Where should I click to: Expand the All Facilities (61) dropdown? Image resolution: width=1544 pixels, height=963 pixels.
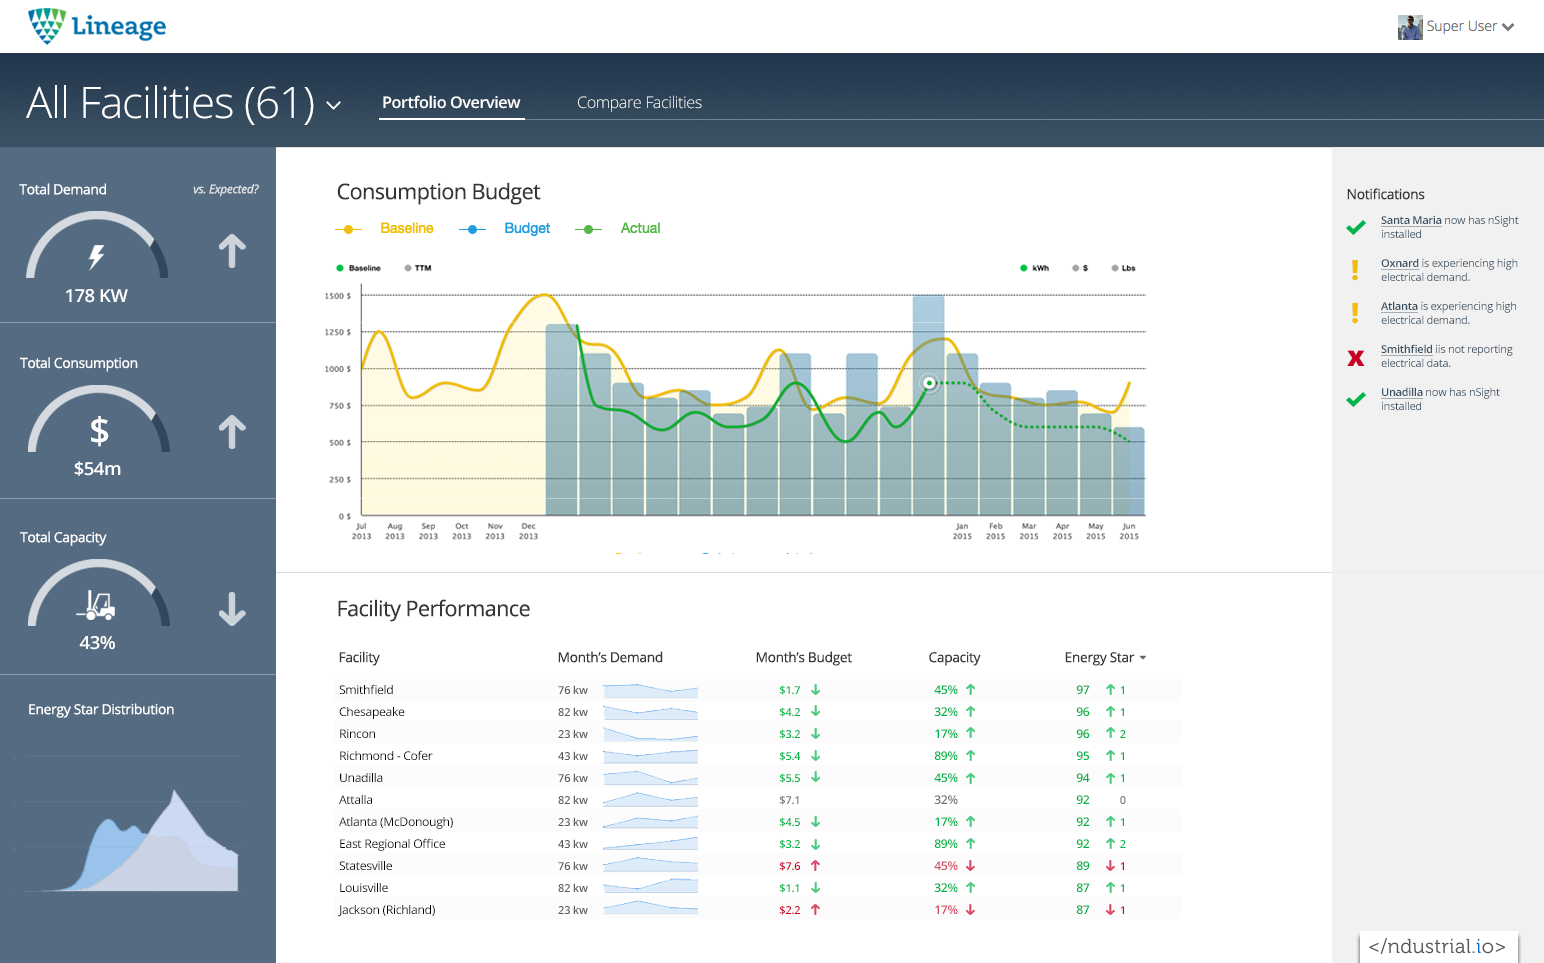coord(334,105)
